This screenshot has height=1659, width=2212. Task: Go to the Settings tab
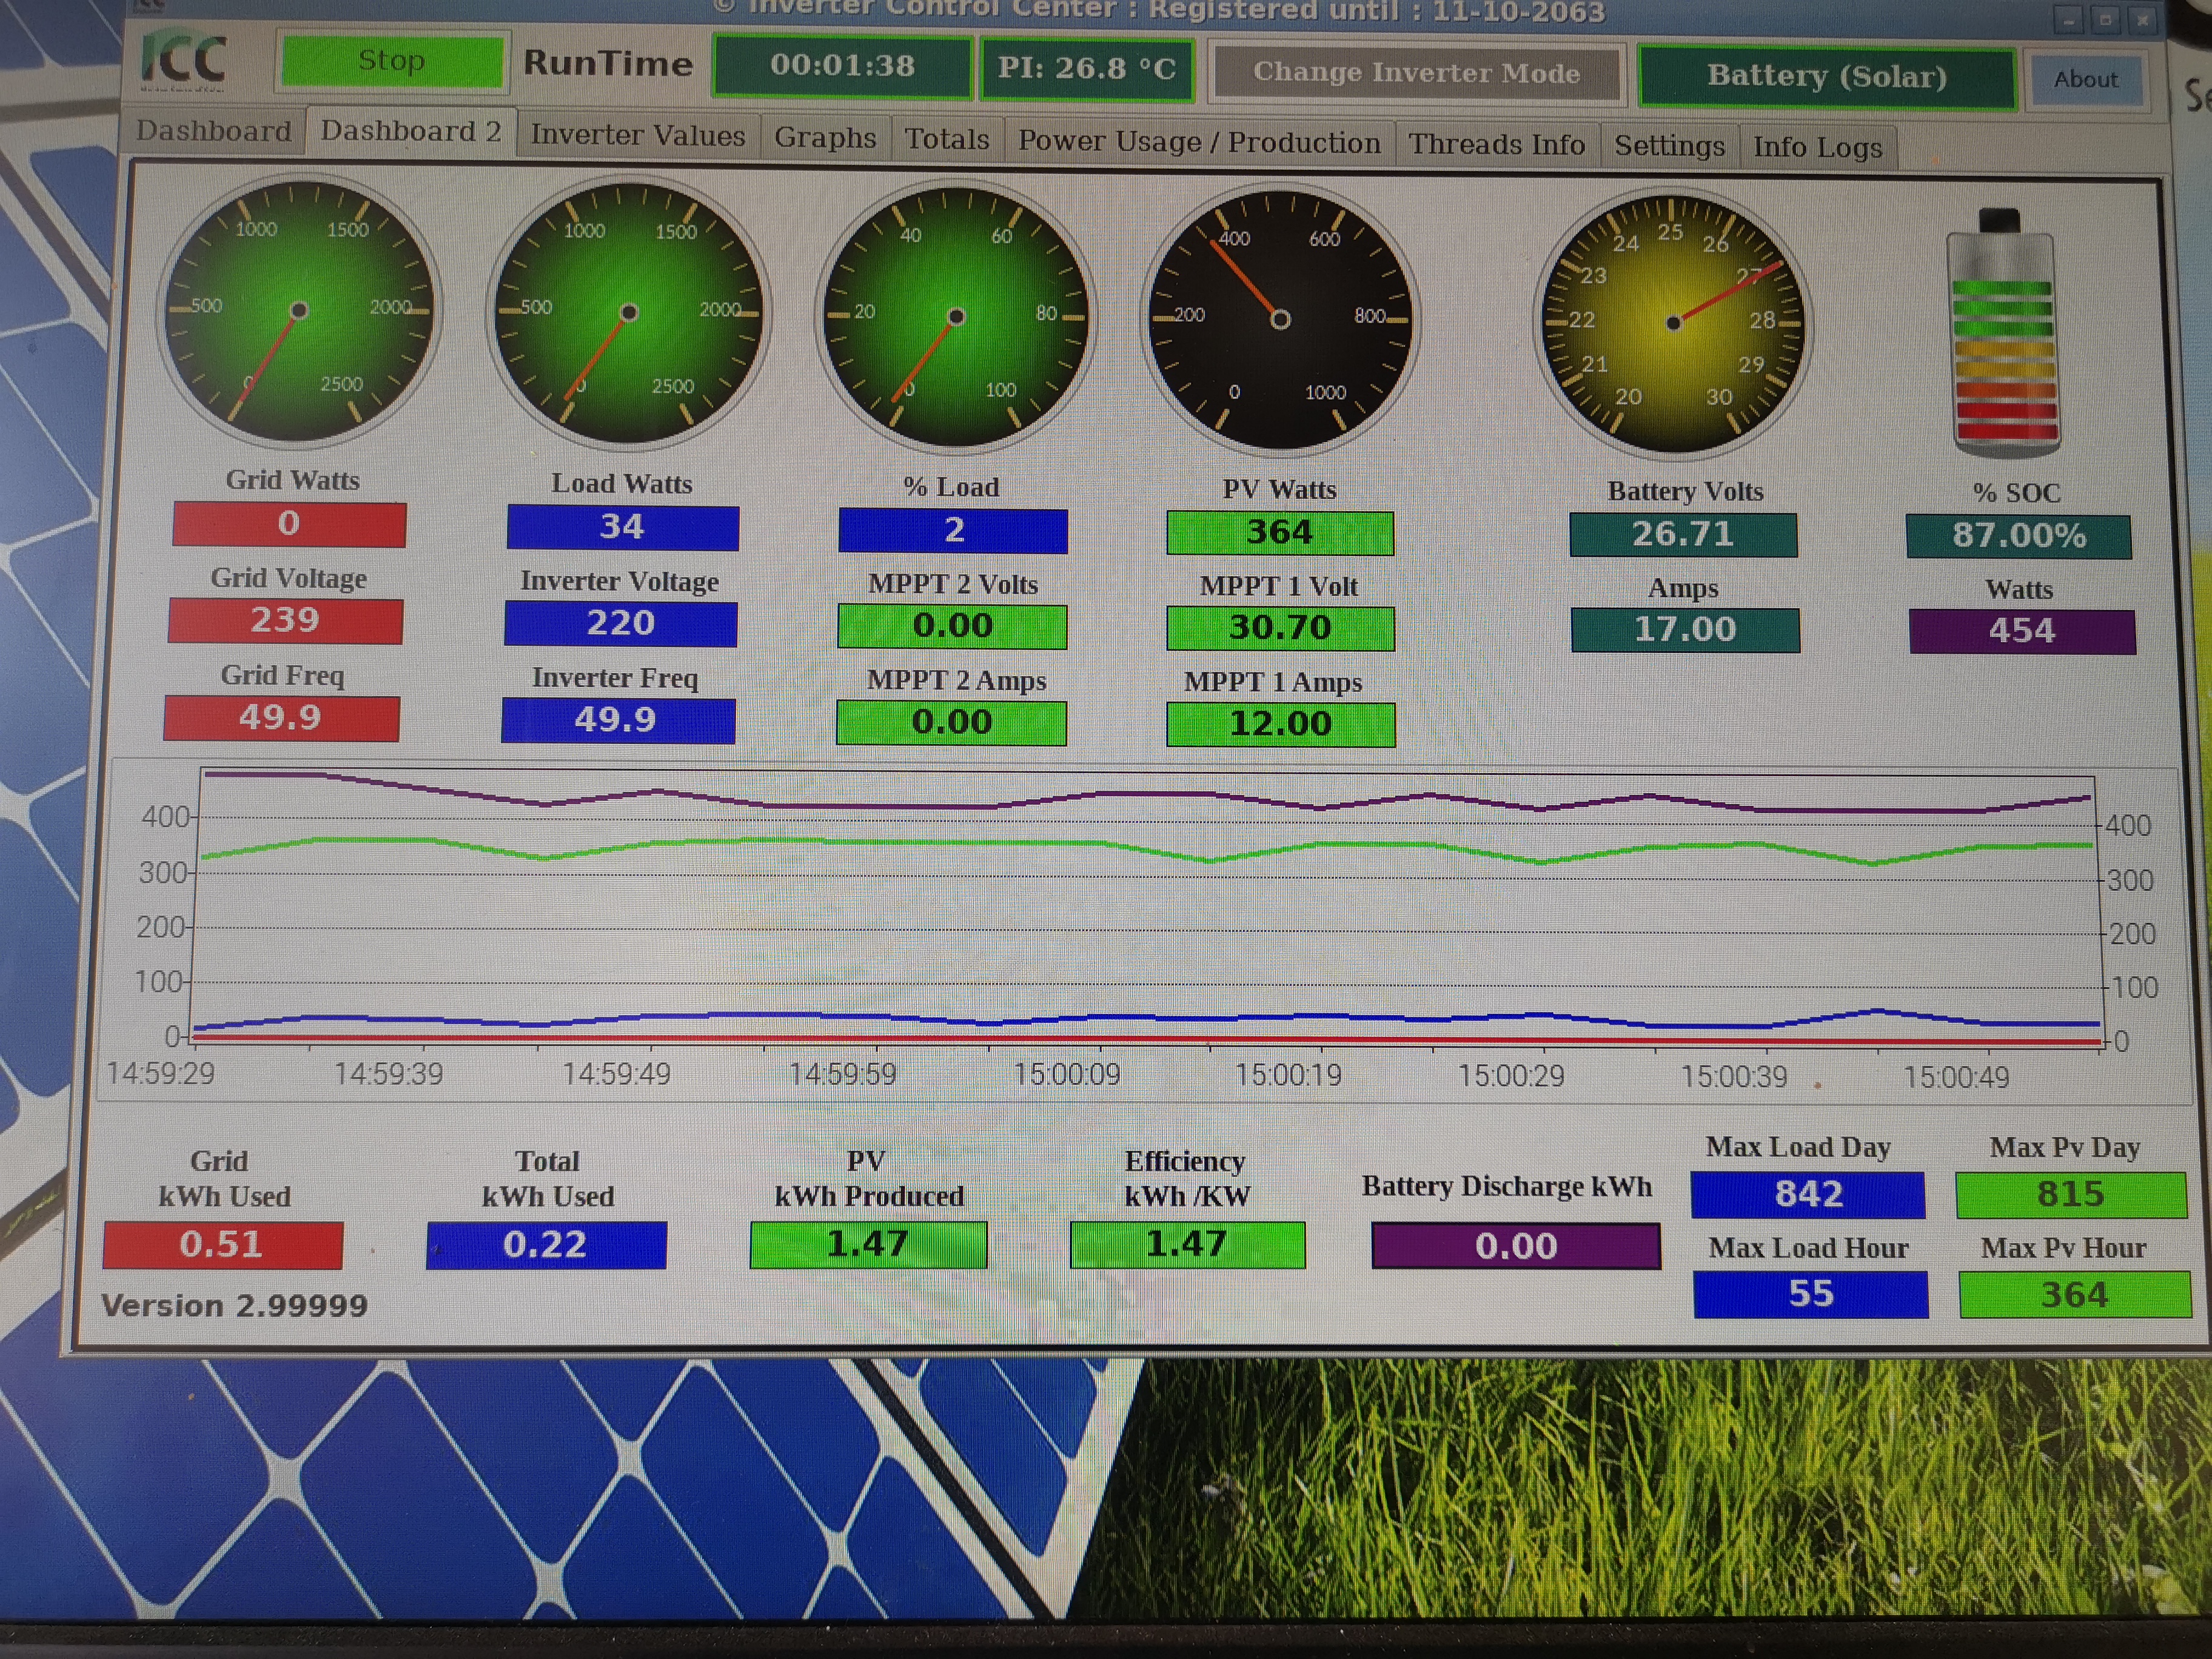tap(1668, 146)
